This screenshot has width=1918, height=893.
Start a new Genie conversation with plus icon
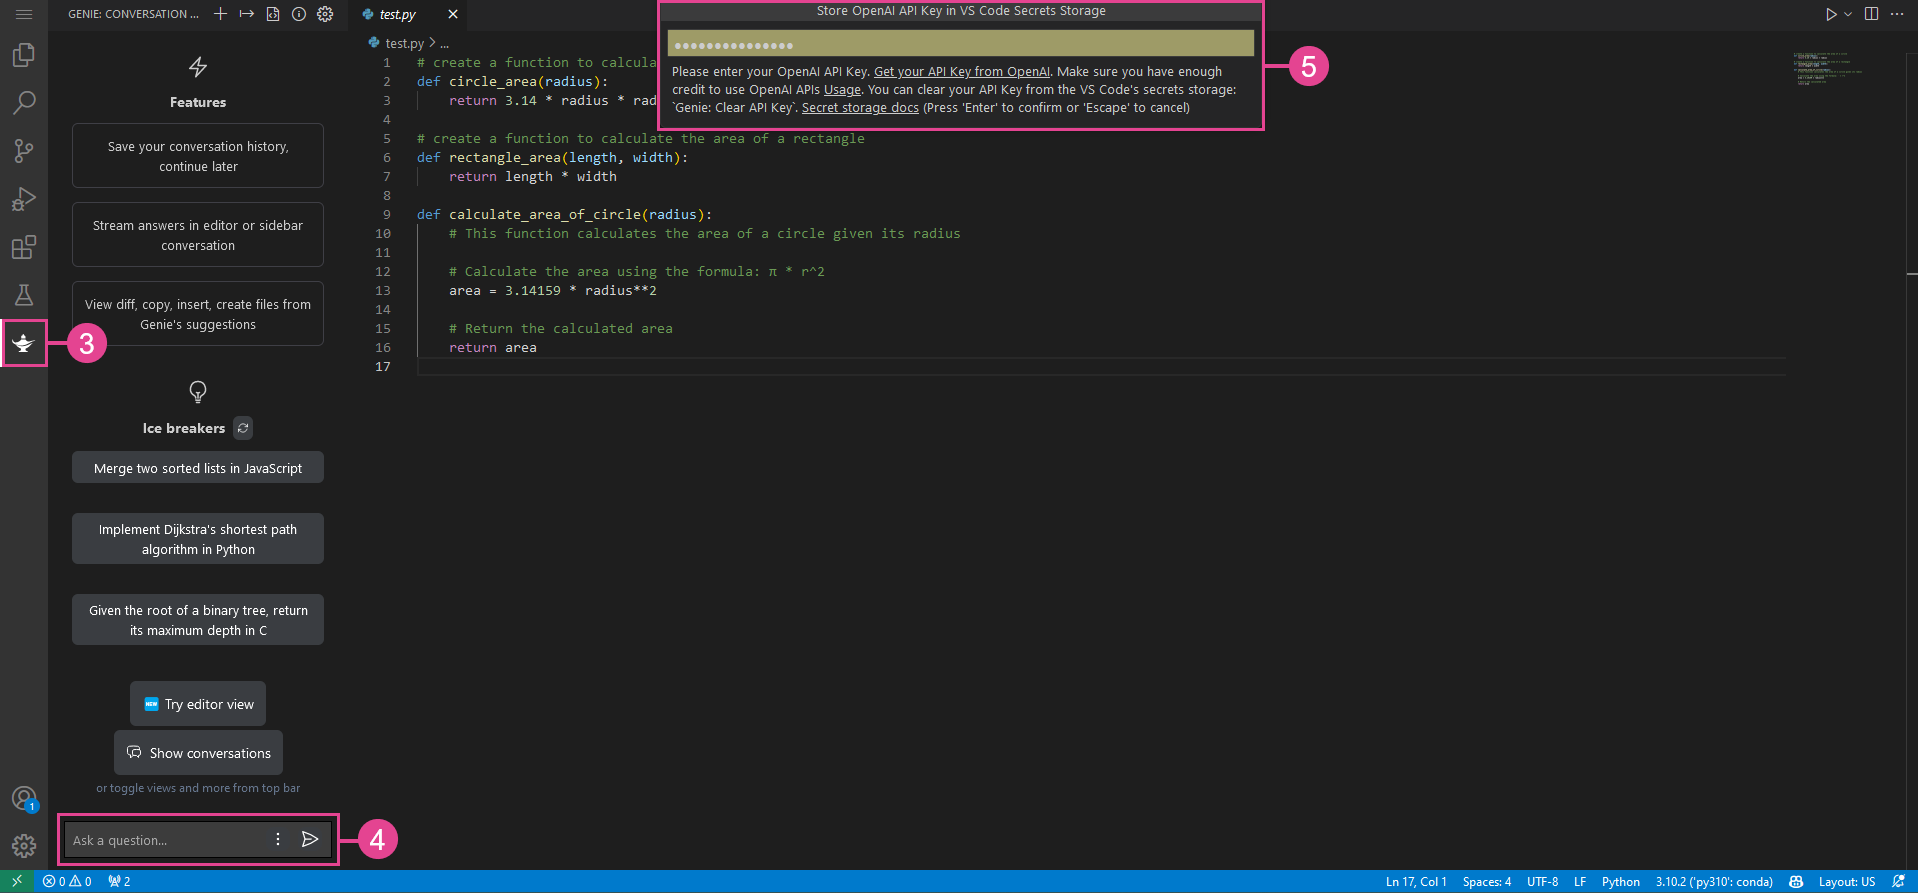(220, 14)
